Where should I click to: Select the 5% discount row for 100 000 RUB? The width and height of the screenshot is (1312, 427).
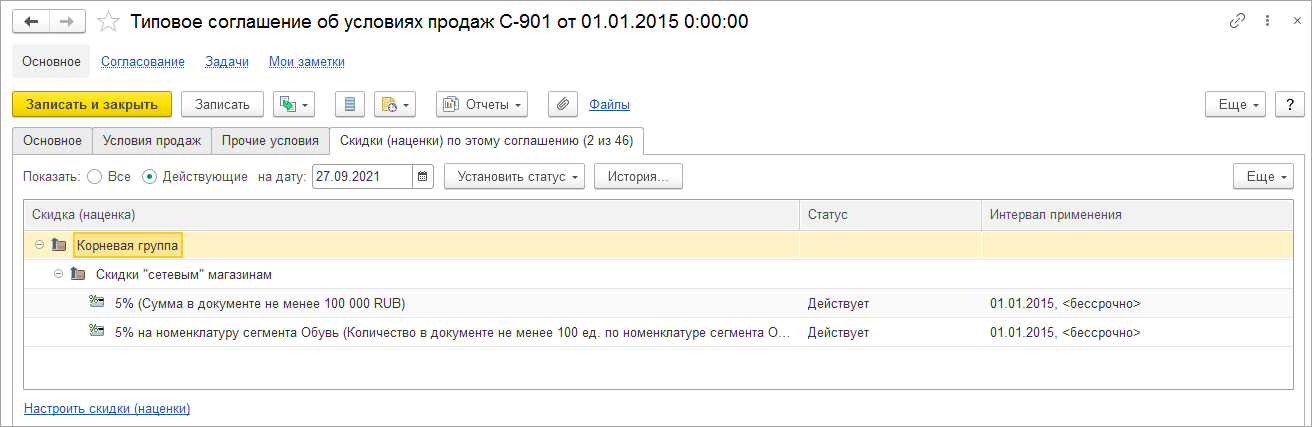(260, 303)
